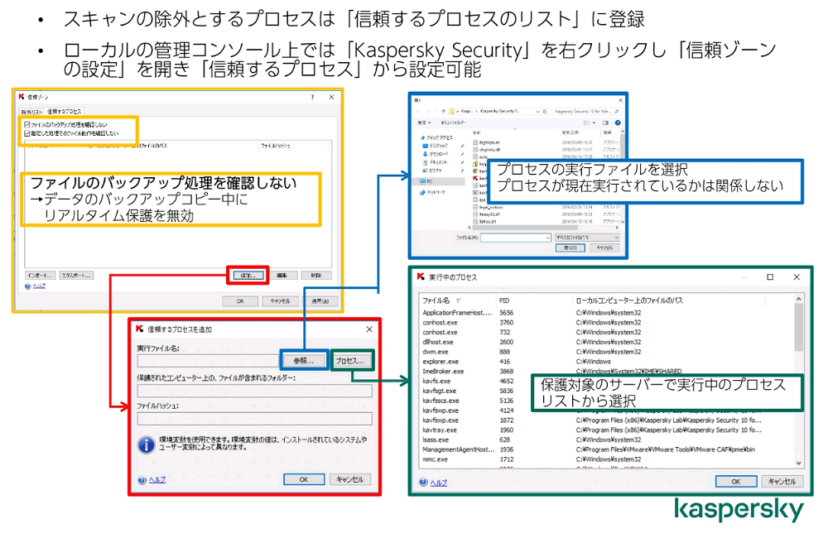This screenshot has width=828, height=538.
Task: Click 新しいフォルダー in the file dialog toolbar
Action: point(454,122)
